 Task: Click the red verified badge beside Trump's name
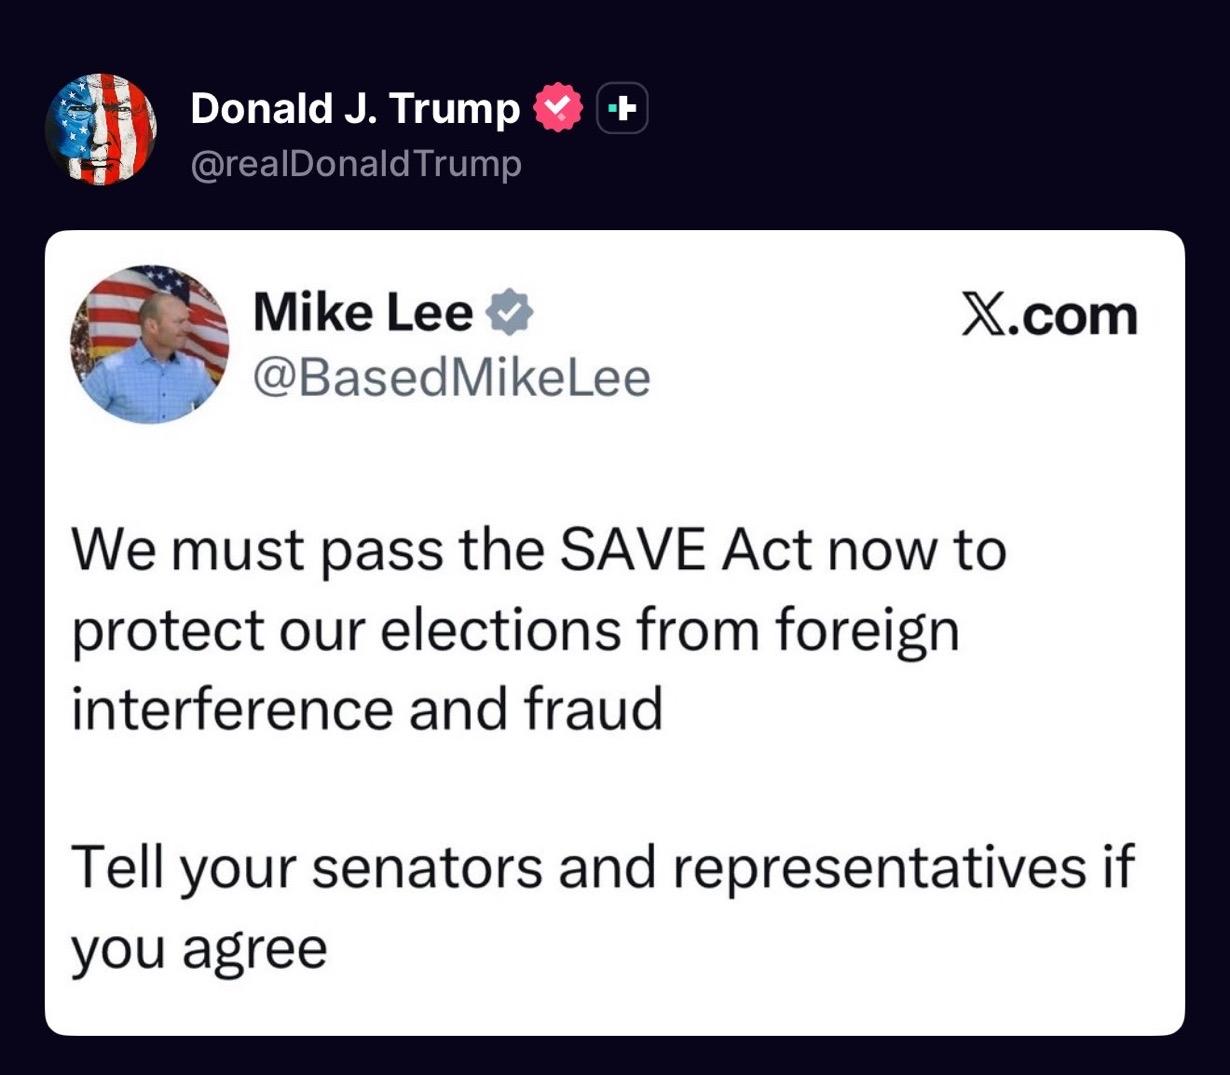click(558, 106)
